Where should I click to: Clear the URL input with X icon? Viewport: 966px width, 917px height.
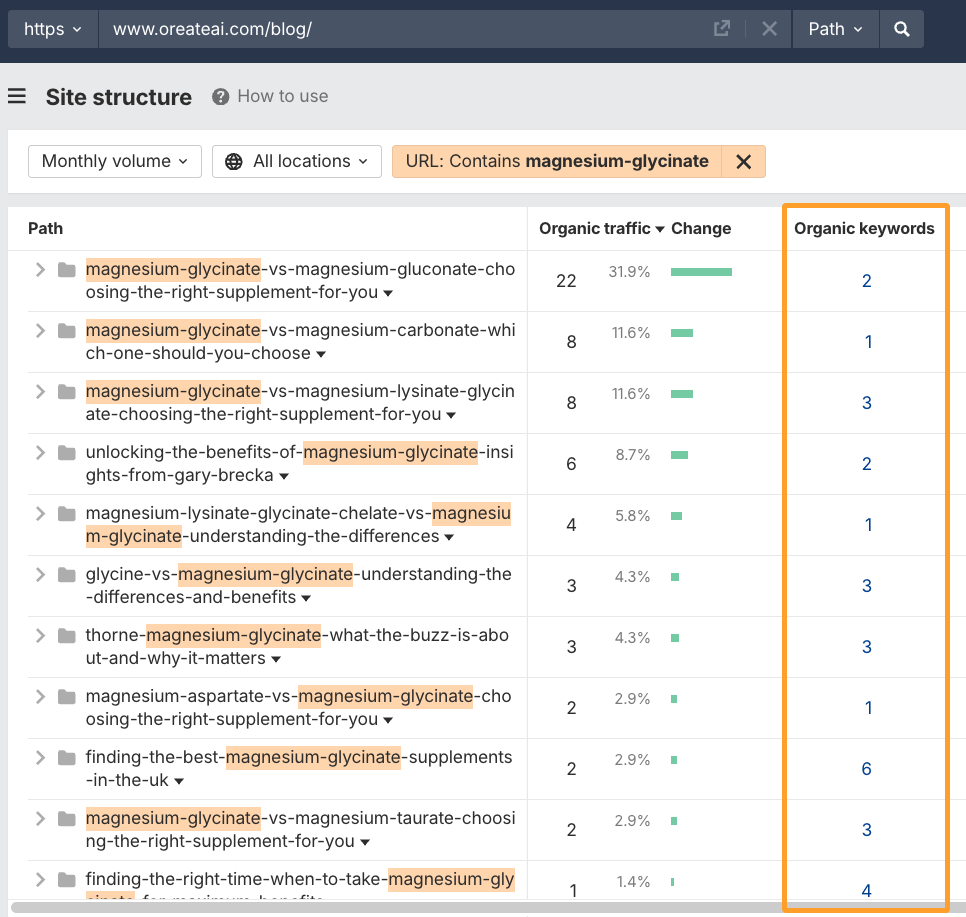point(769,29)
